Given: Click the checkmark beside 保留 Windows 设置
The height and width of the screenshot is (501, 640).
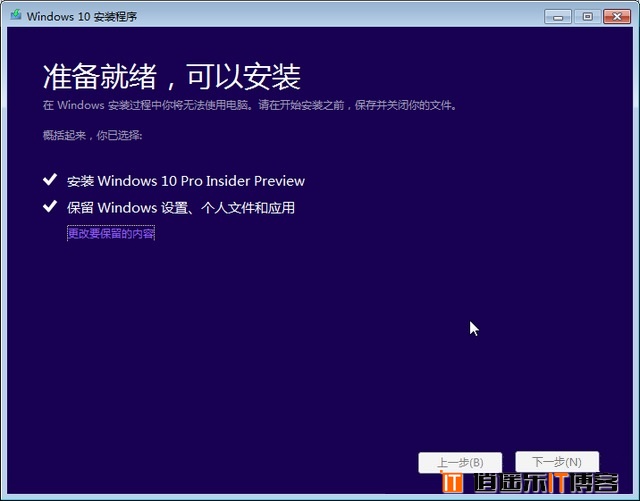Looking at the screenshot, I should pyautogui.click(x=50, y=206).
